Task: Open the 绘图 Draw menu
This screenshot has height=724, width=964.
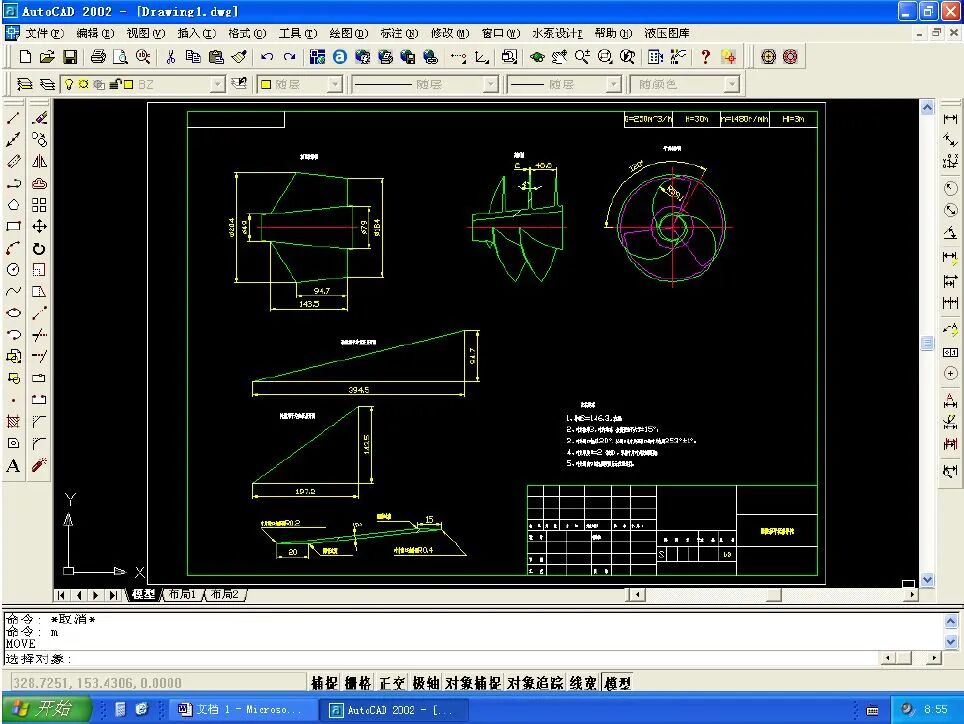Action: click(x=349, y=33)
